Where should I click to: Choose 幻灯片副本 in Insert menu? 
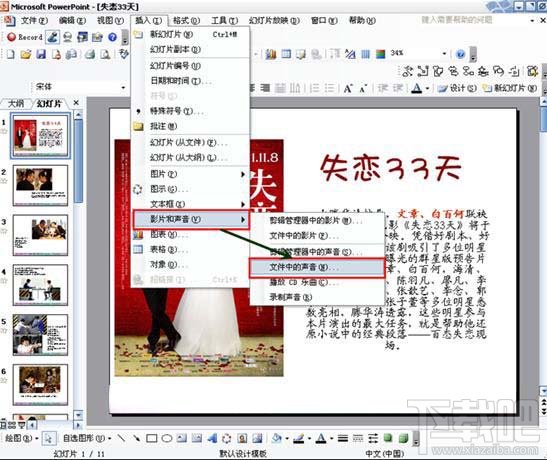coord(190,50)
